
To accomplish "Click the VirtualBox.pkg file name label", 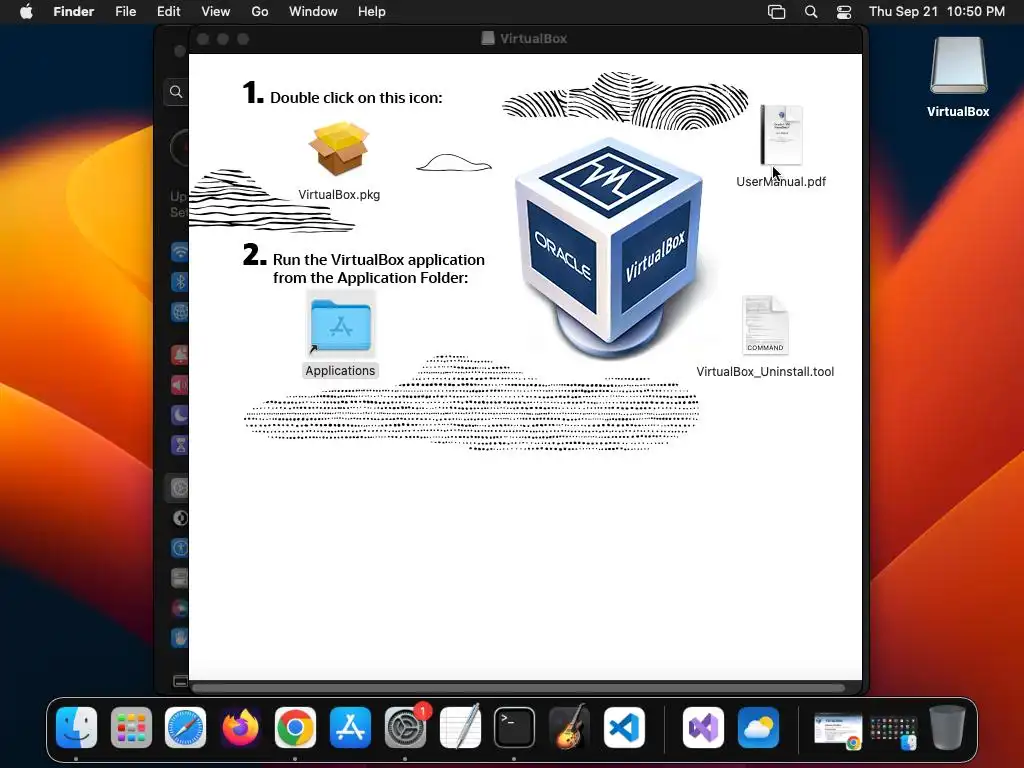I will click(339, 195).
